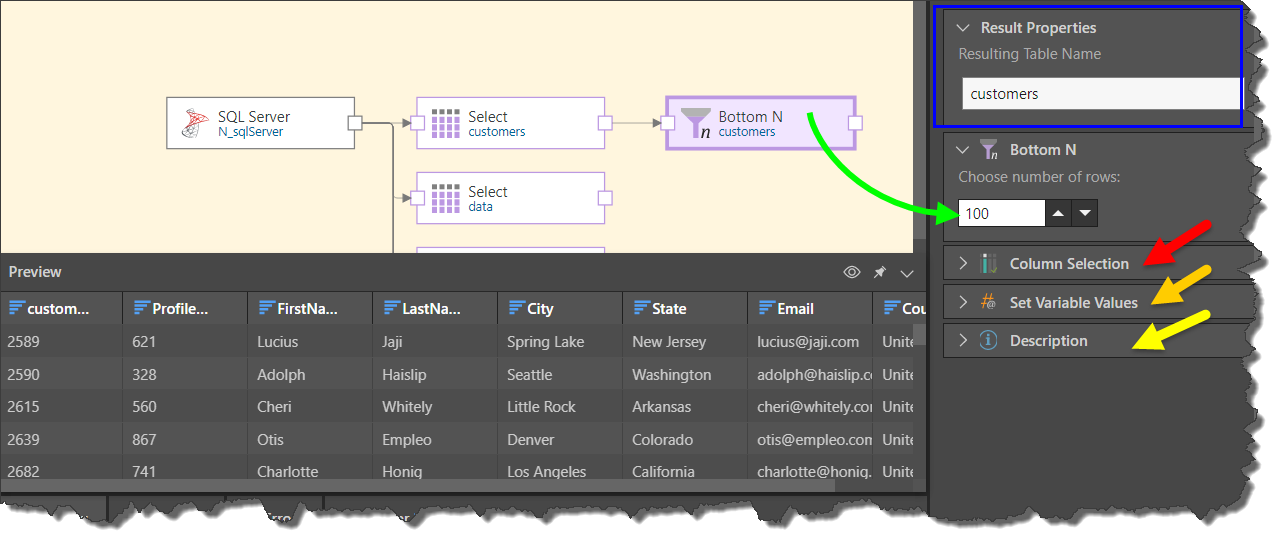1285x545 pixels.
Task: Click the Select customers grid icon
Action: click(x=444, y=123)
